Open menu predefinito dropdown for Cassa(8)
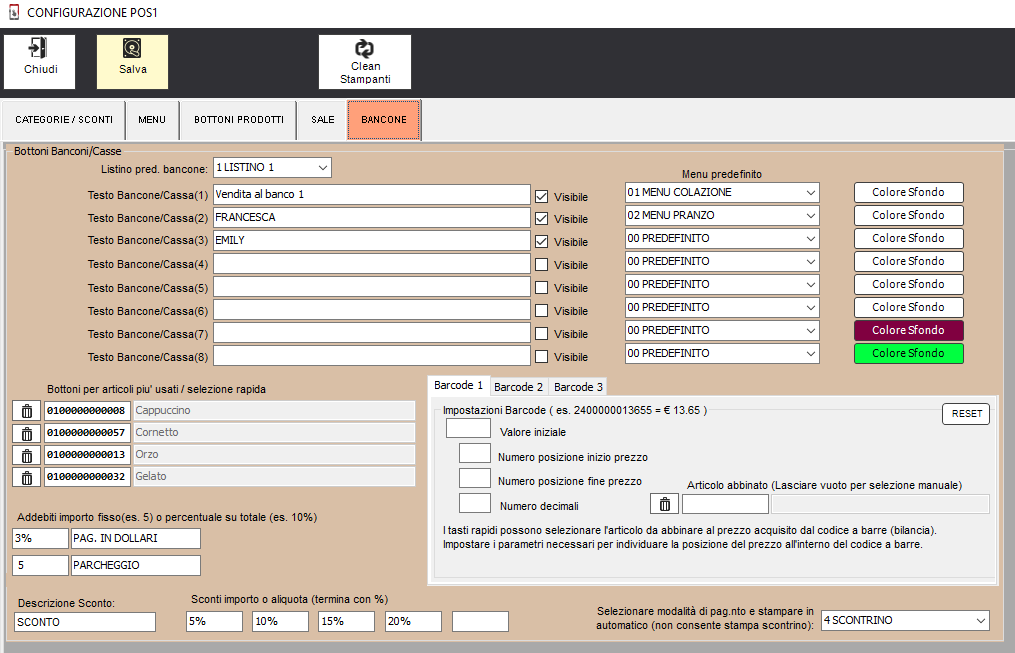Viewport: 1015px width, 653px height. 722,353
